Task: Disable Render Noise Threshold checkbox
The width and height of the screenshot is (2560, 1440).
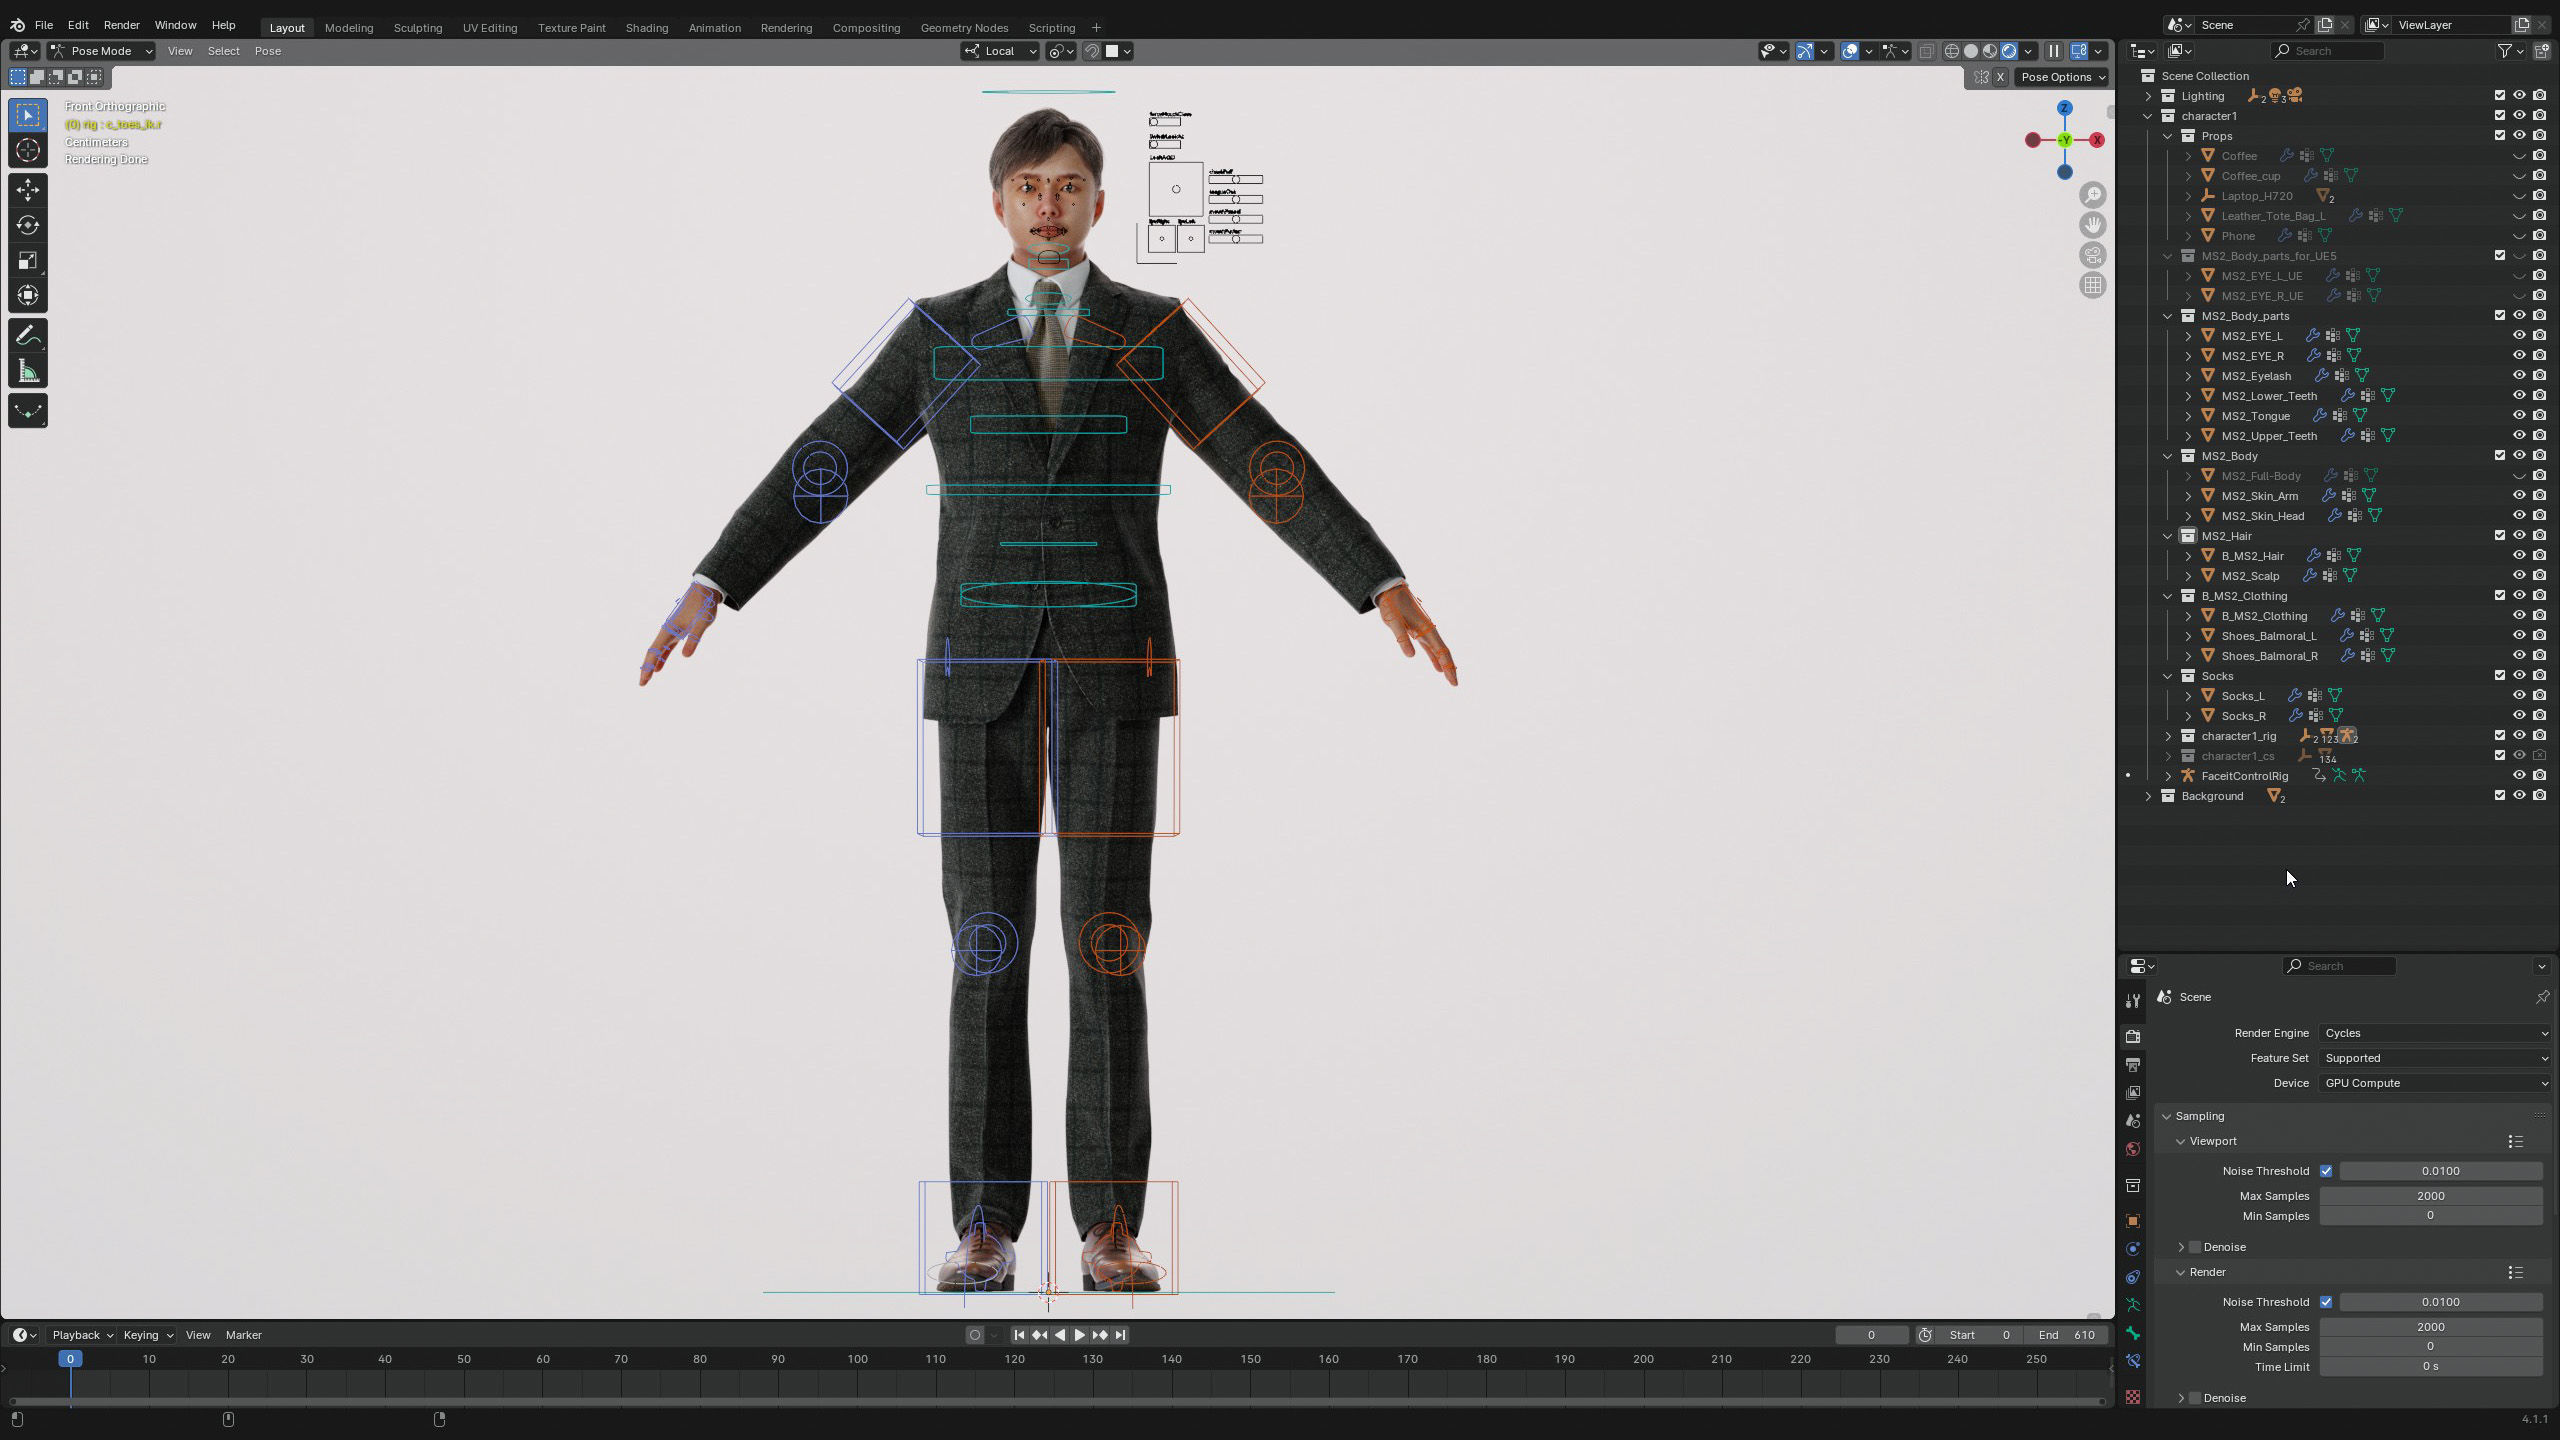Action: coord(2326,1302)
